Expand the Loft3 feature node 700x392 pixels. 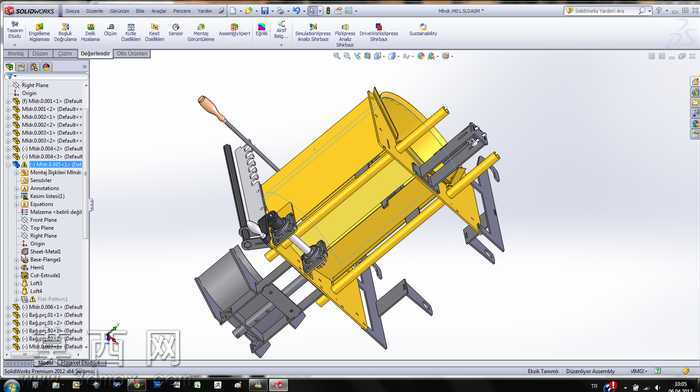[17, 284]
